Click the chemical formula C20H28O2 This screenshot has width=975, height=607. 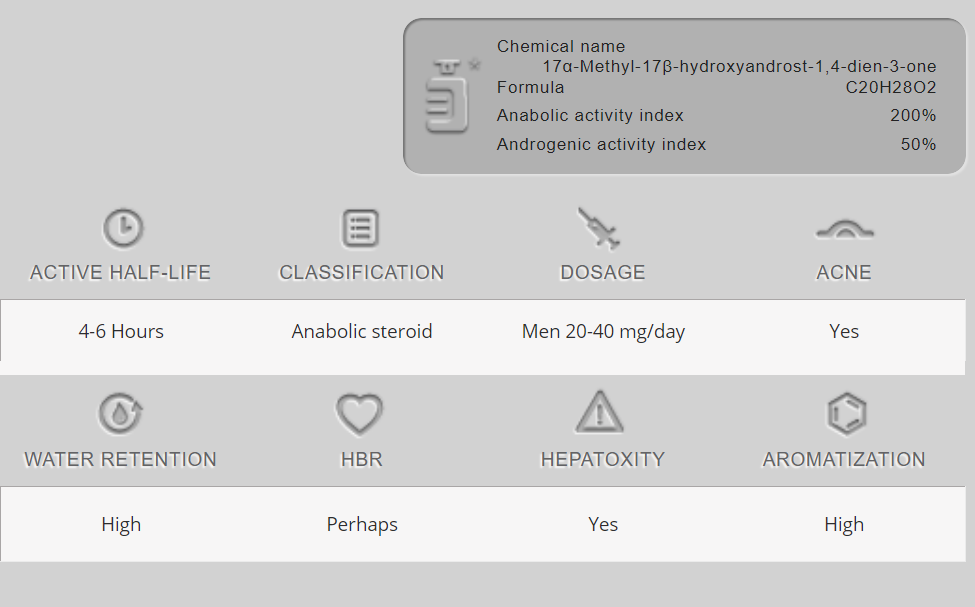[x=891, y=88]
